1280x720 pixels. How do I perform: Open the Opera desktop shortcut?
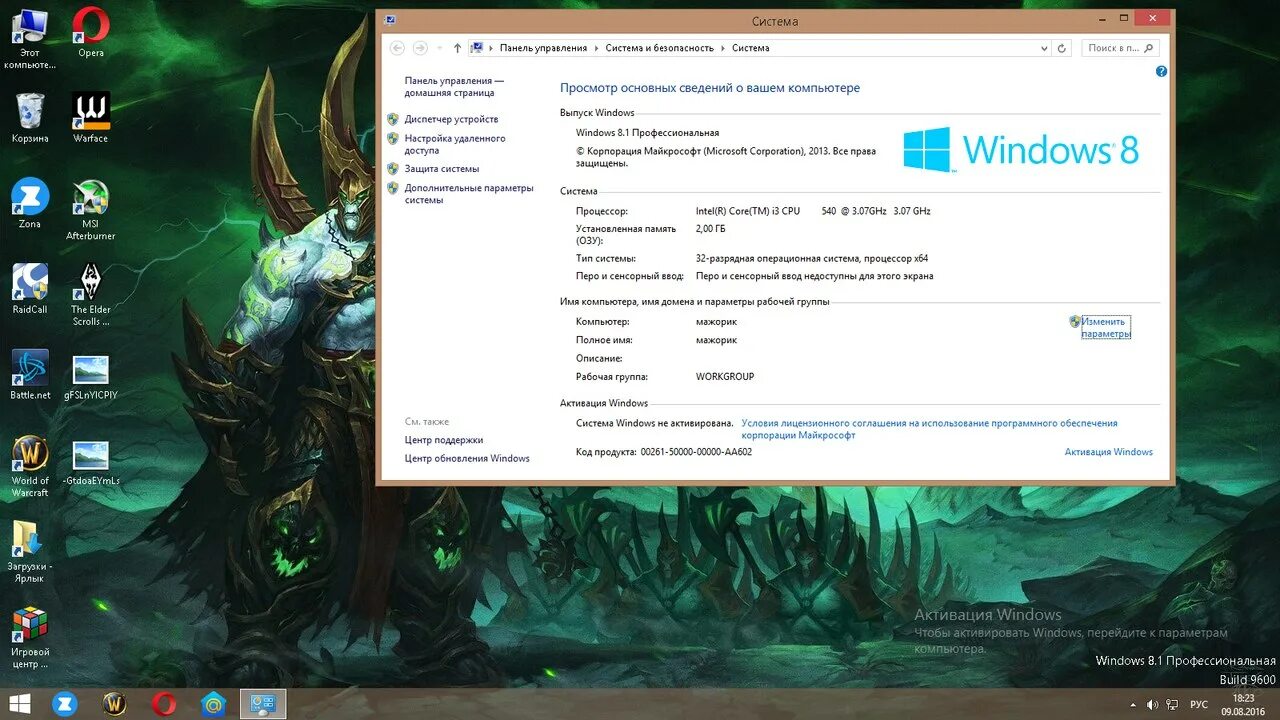coord(91,32)
